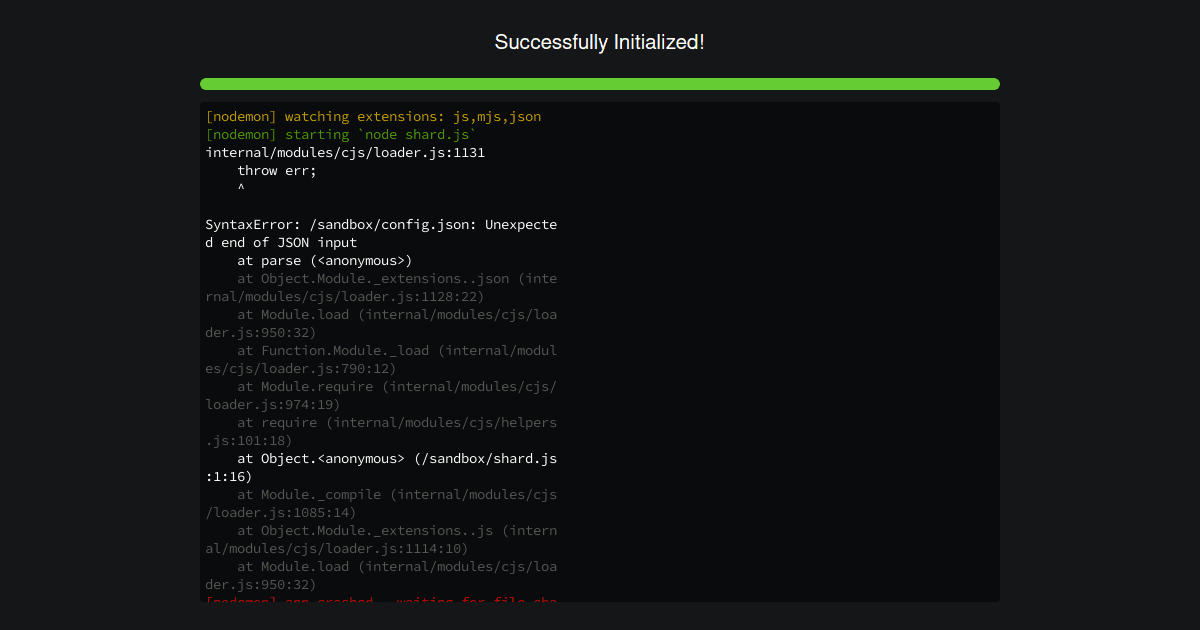Click the red app crashed nodemon message
Image resolution: width=1200 pixels, height=630 pixels.
(380, 601)
